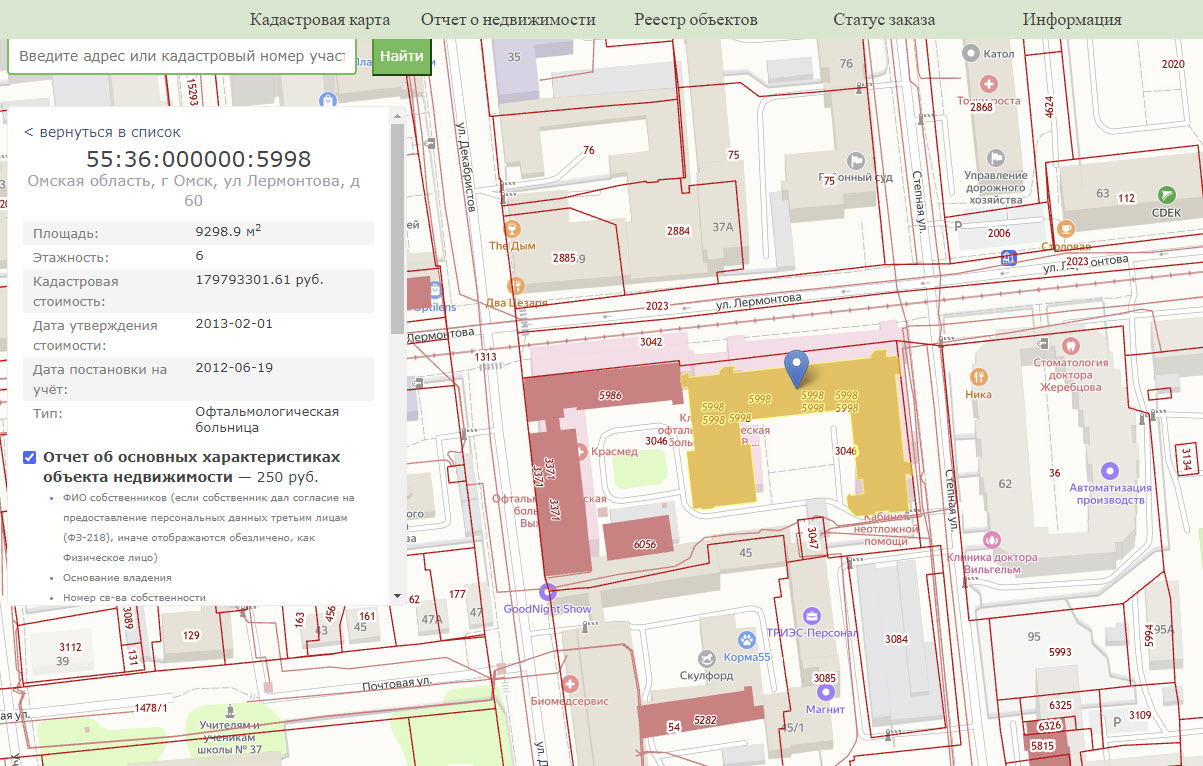
Task: Click the вернуться в список link
Action: click(x=102, y=132)
